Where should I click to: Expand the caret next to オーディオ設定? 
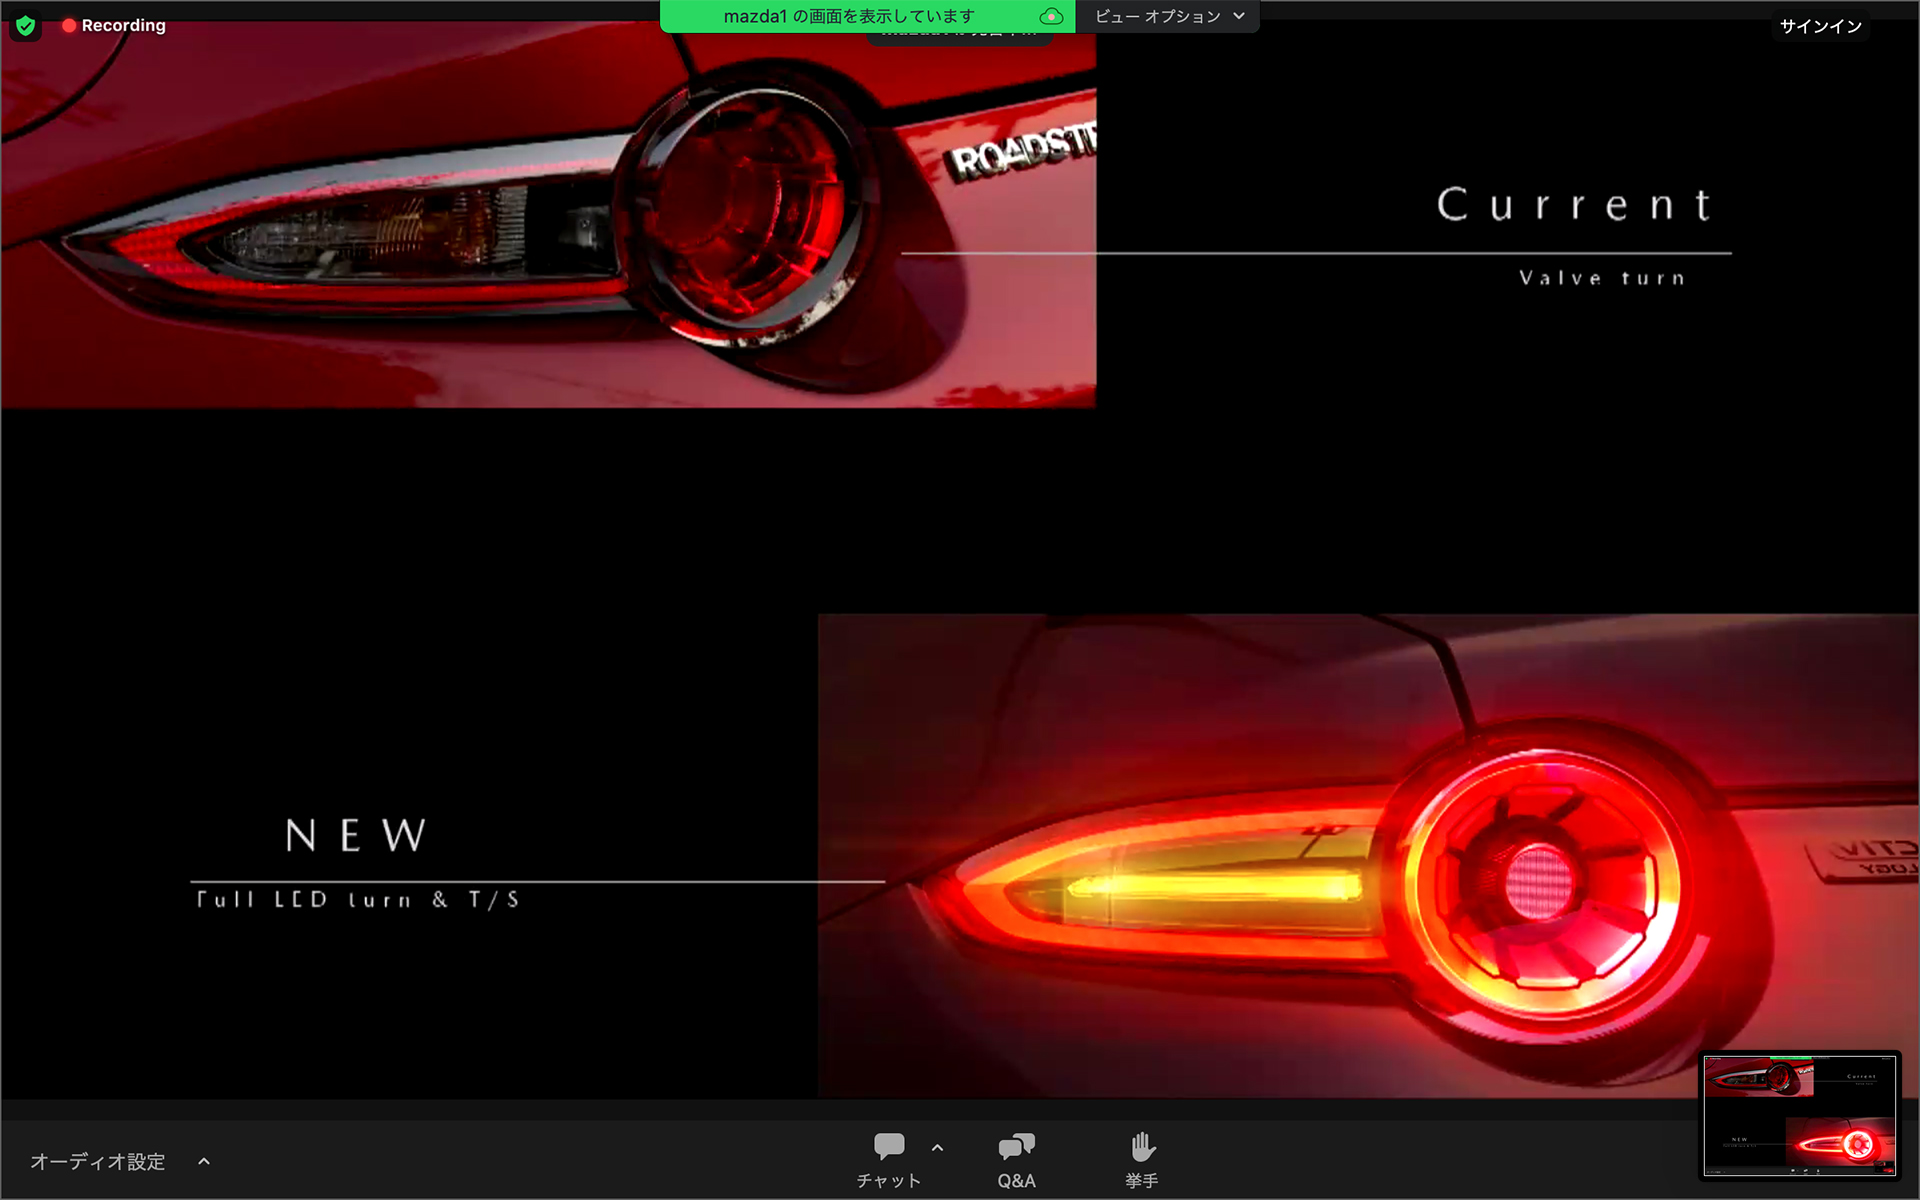tap(204, 1161)
